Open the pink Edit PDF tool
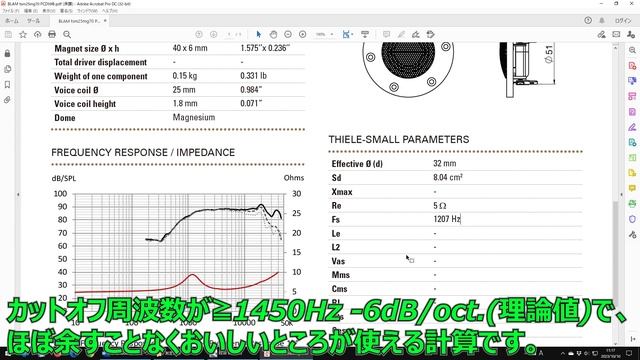The height and width of the screenshot is (360, 640). coord(632,96)
